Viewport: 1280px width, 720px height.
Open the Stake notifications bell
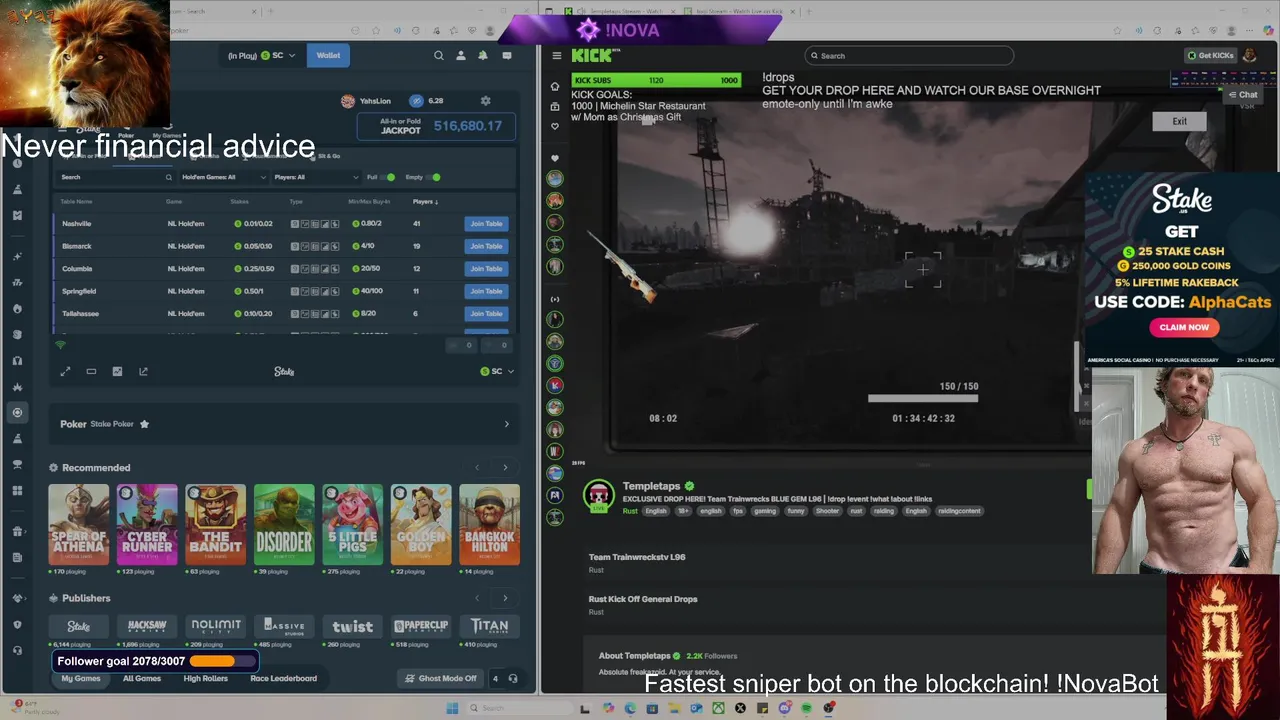483,56
